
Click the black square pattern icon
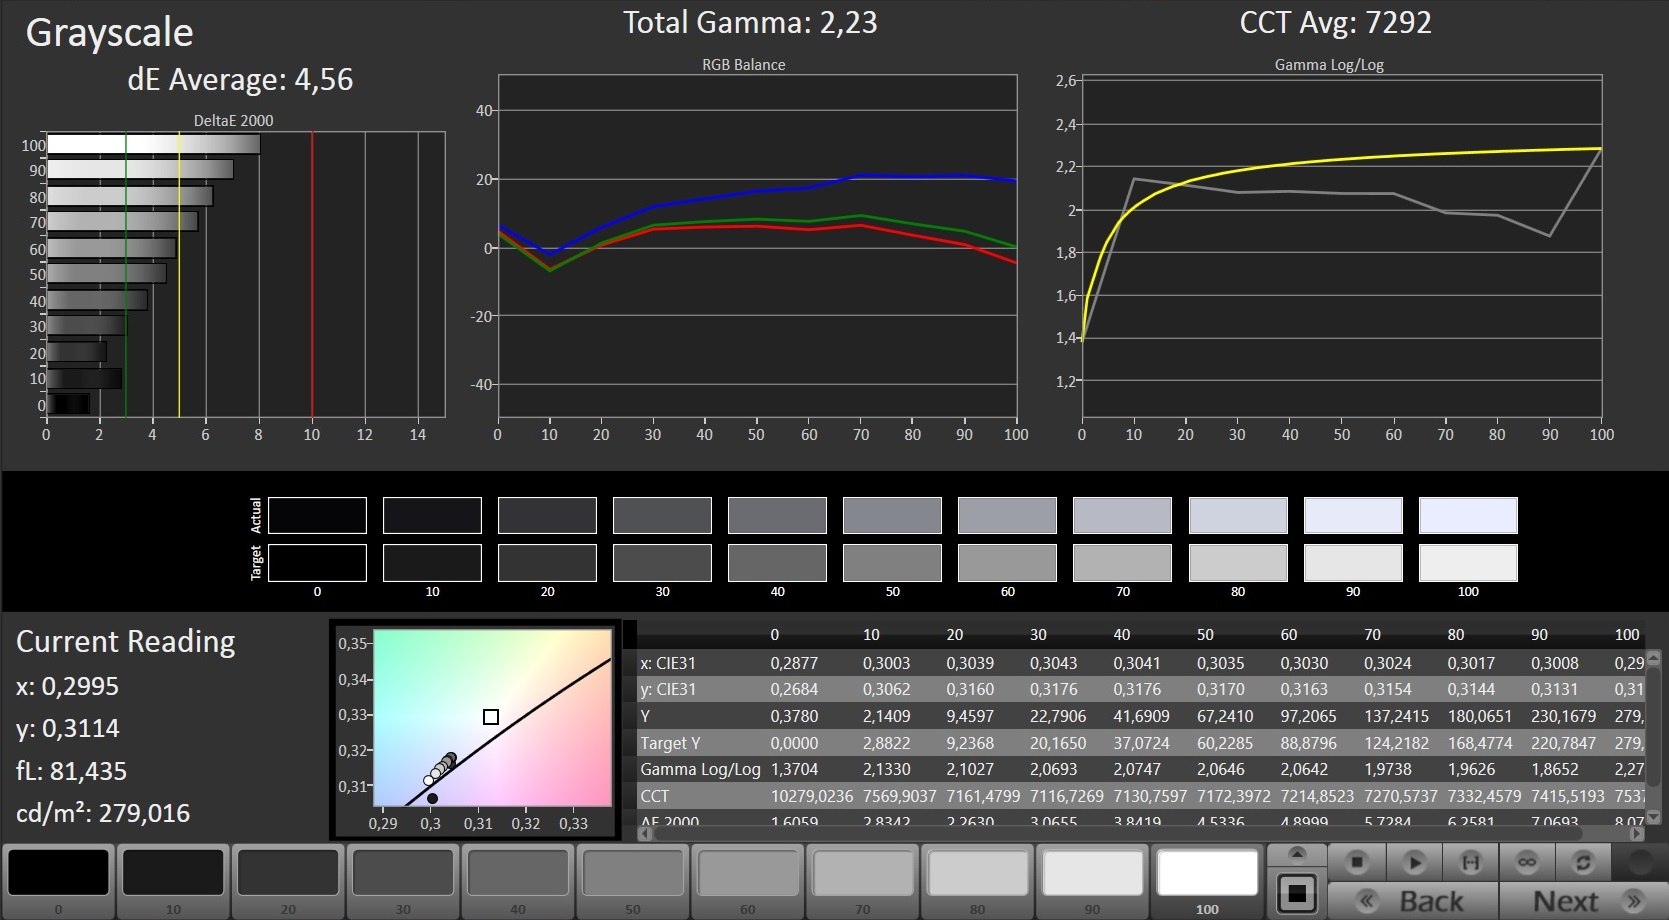[x=1297, y=893]
